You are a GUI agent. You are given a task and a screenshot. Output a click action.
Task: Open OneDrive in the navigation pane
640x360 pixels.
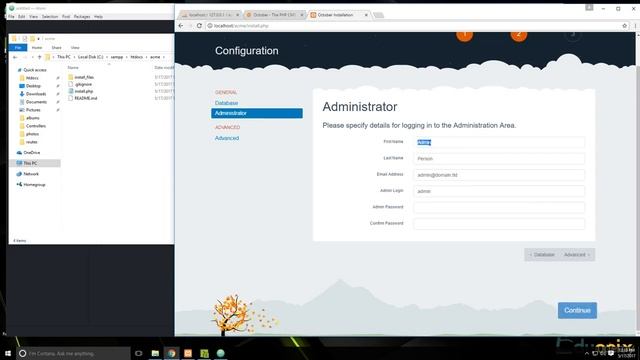pos(32,153)
